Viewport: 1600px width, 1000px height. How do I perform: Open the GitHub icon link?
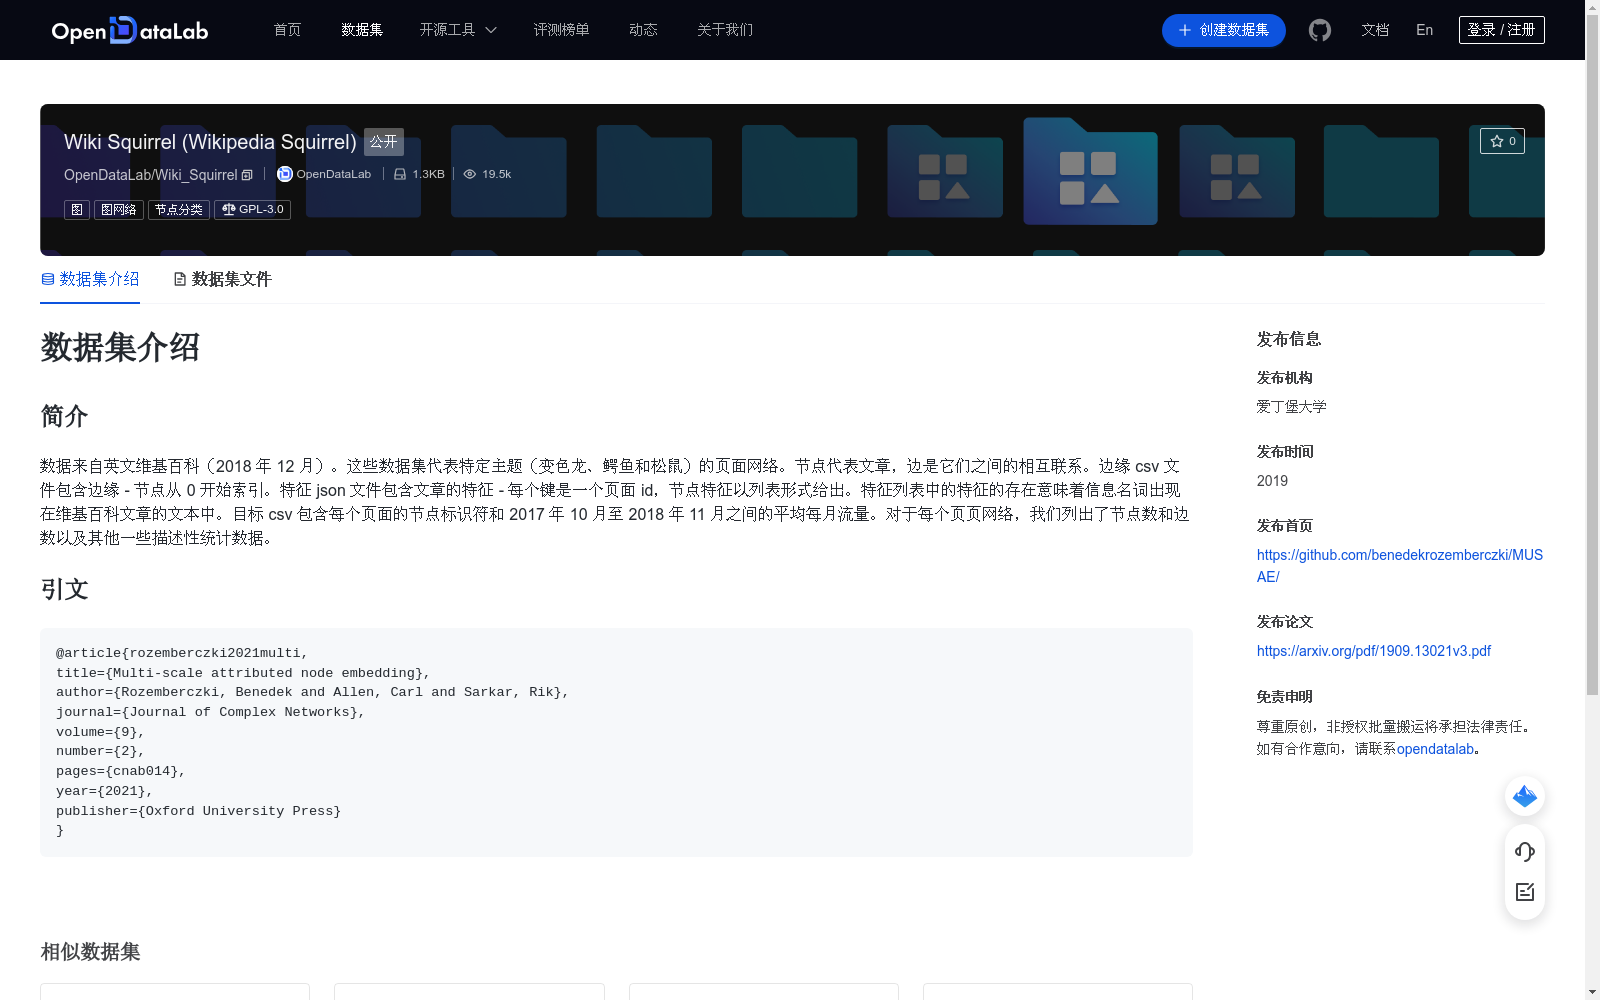click(x=1320, y=30)
